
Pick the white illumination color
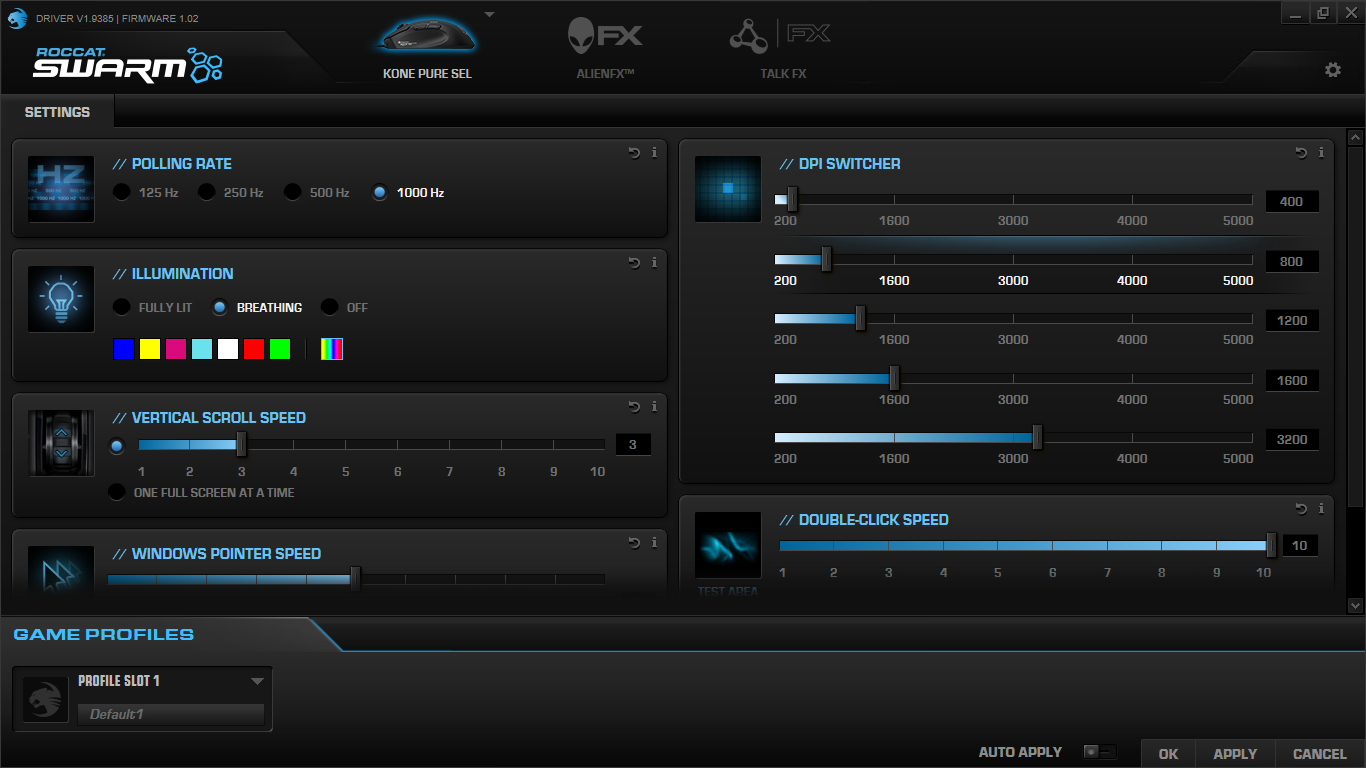coord(228,349)
